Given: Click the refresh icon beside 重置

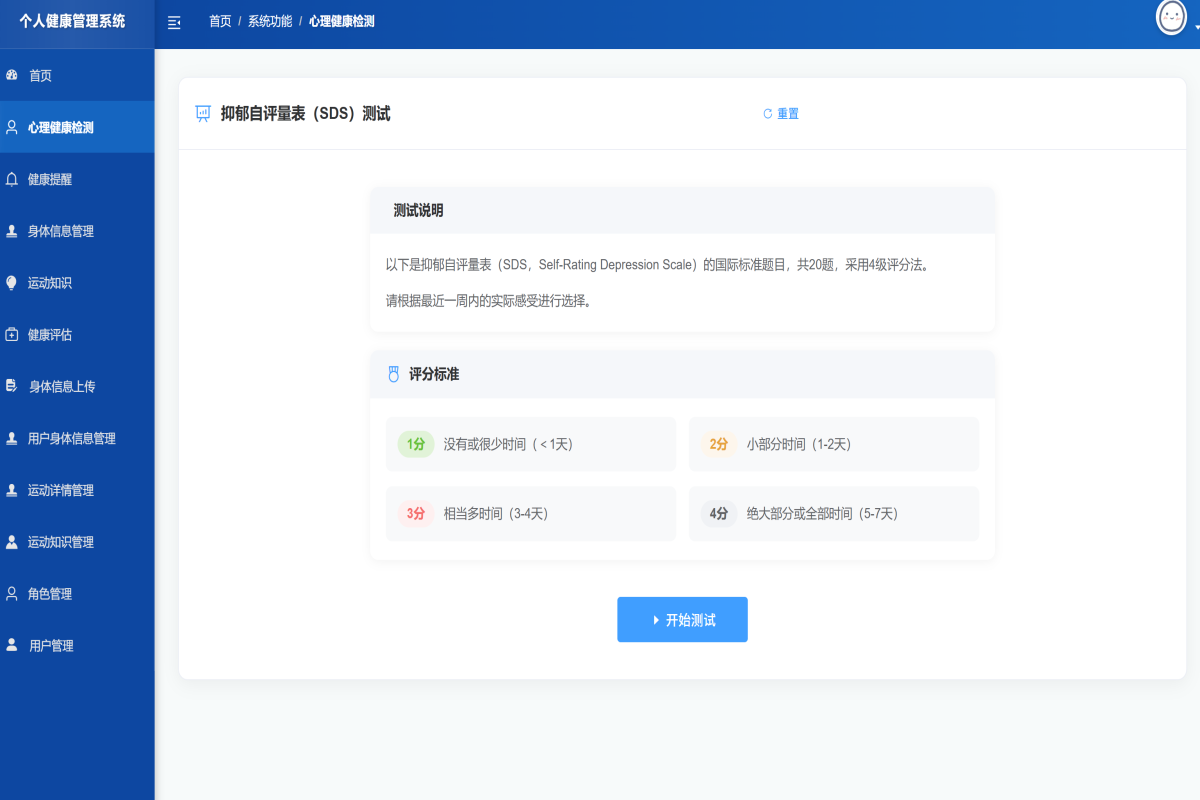Looking at the screenshot, I should coord(766,114).
